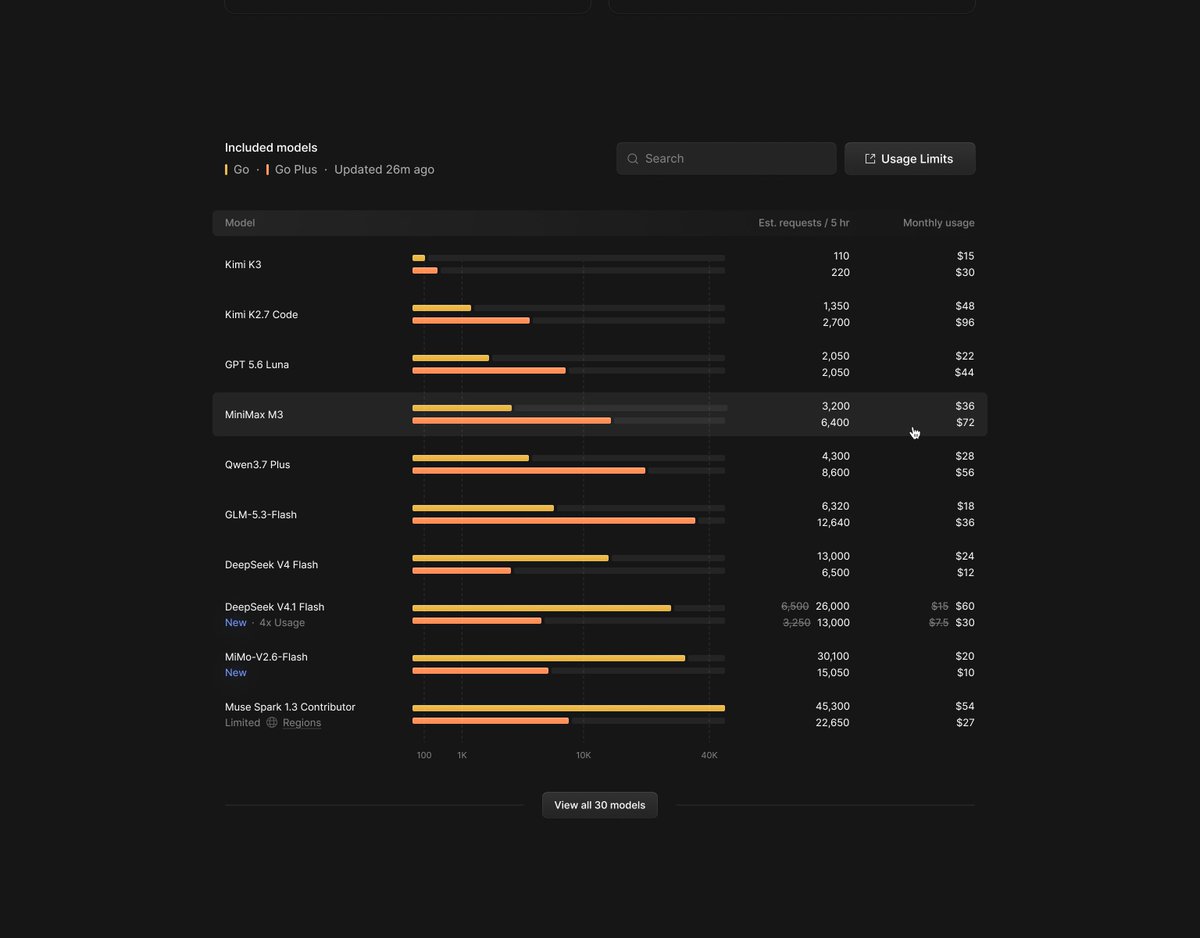Click the 26,000 requests value
This screenshot has height=938, width=1200.
[833, 607]
